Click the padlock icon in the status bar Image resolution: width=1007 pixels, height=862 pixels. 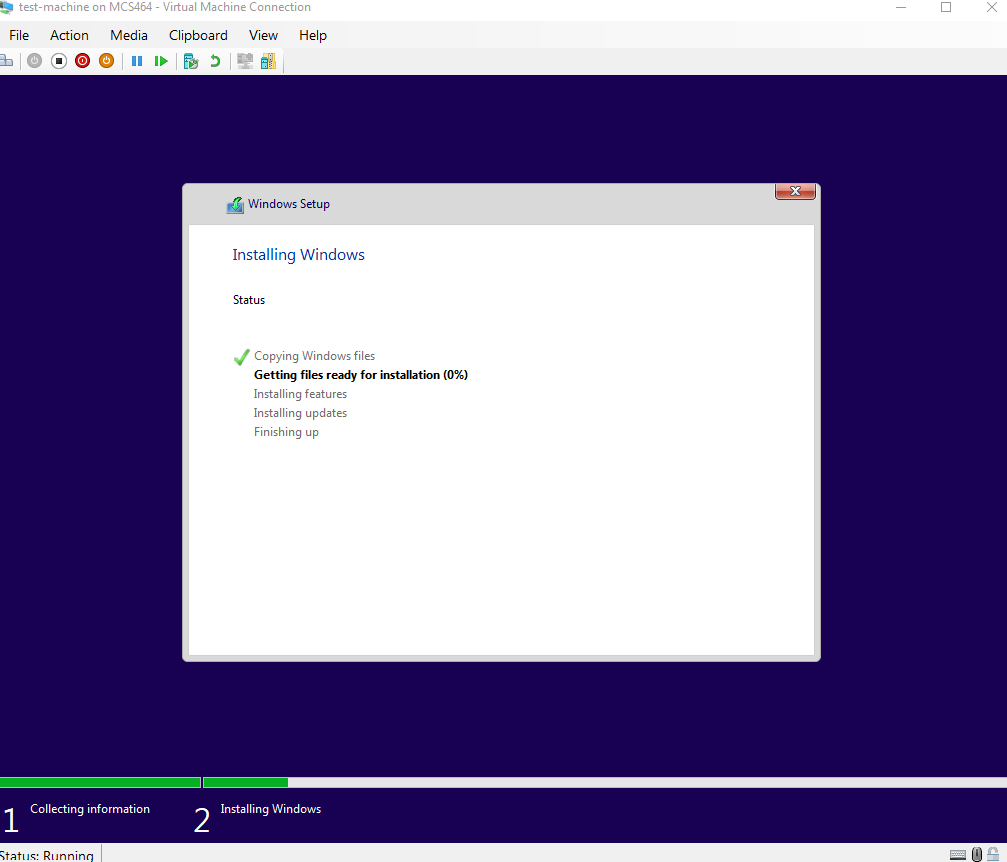tap(993, 854)
